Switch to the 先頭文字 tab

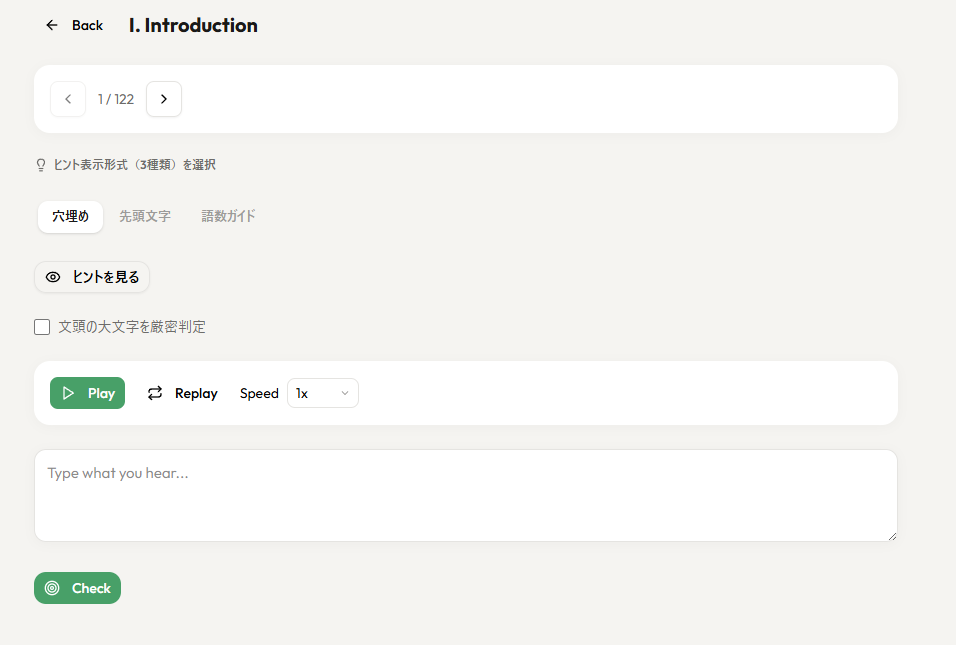click(x=145, y=216)
